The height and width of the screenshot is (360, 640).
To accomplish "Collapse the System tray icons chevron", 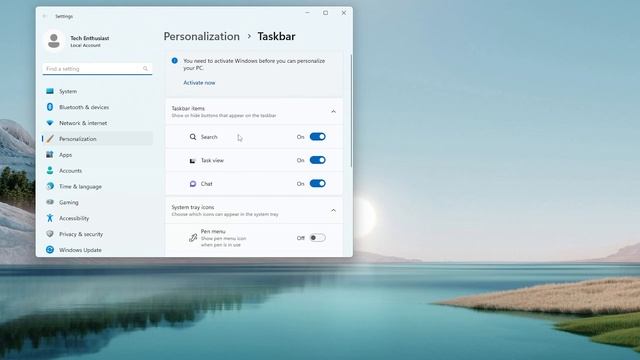I will coord(333,210).
